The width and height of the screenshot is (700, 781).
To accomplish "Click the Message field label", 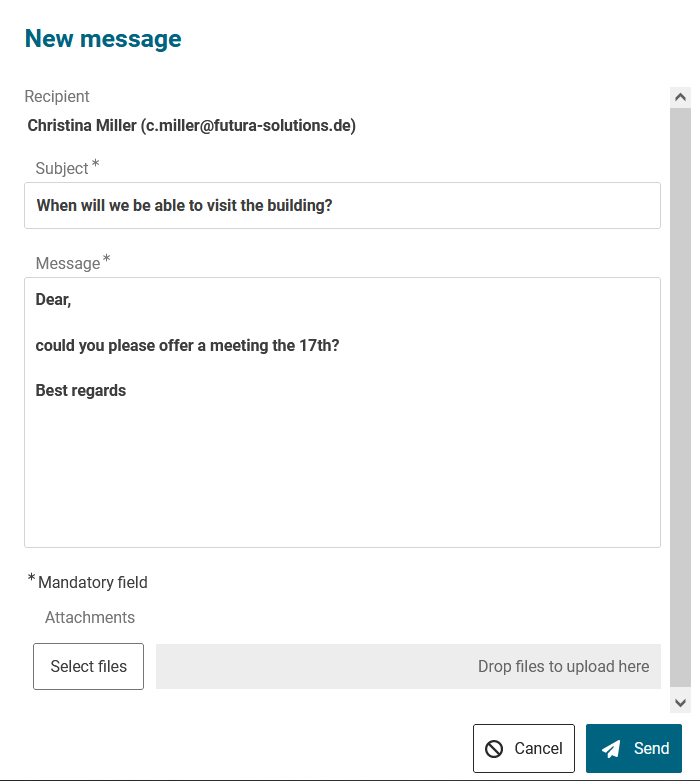I will click(68, 263).
